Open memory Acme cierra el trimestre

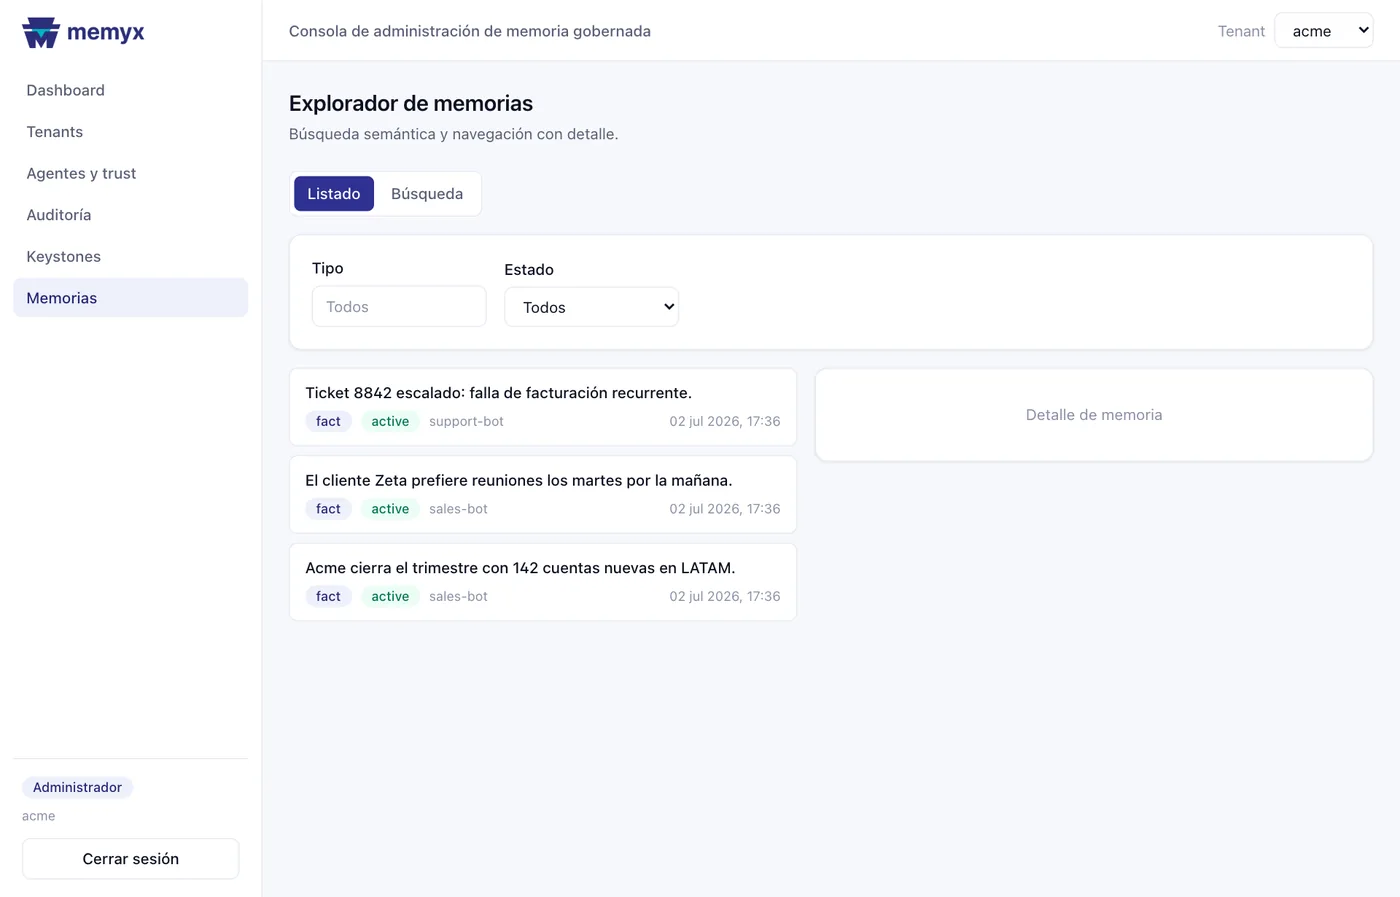tap(543, 582)
